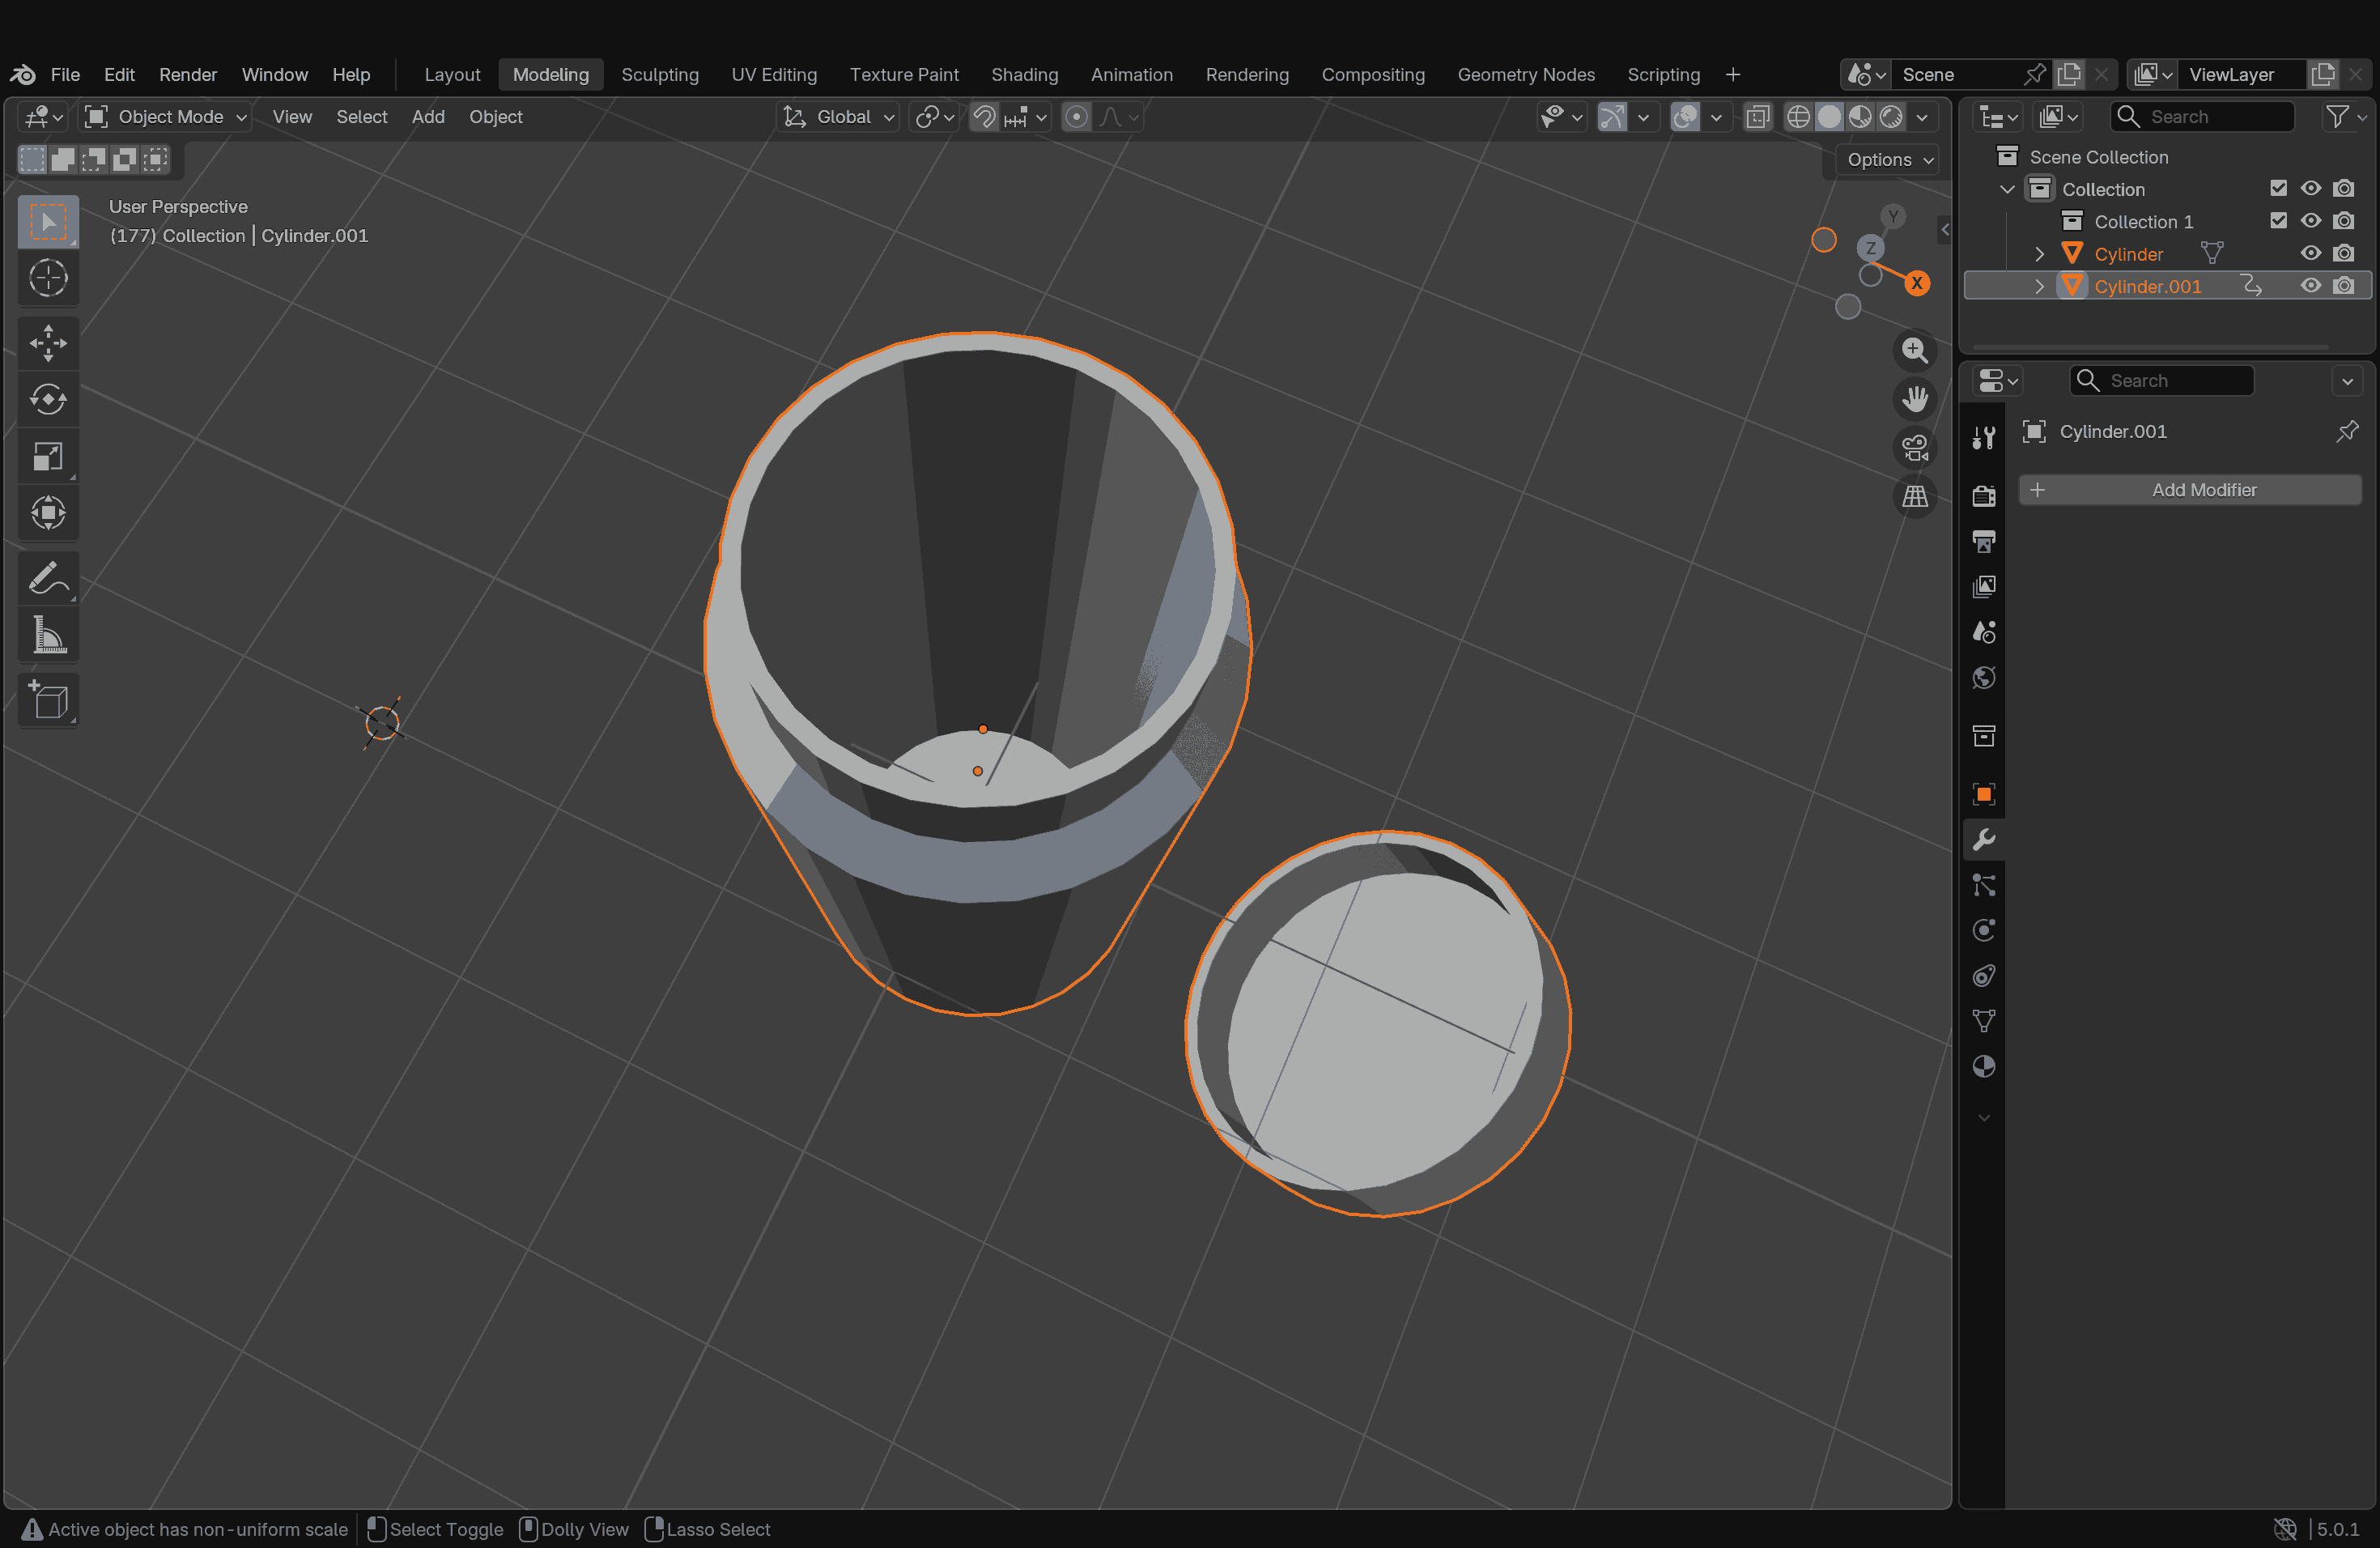Screen dimensions: 2380x1548
Task: Expand the Cylinder tree item
Action: 2039,254
